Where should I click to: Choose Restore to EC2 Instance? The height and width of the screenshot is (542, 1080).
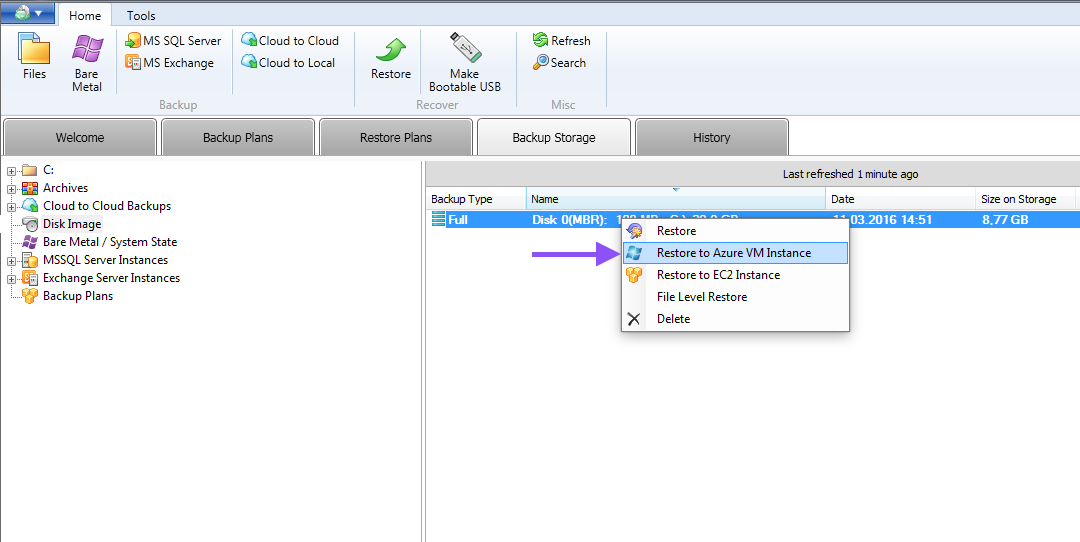[x=735, y=275]
